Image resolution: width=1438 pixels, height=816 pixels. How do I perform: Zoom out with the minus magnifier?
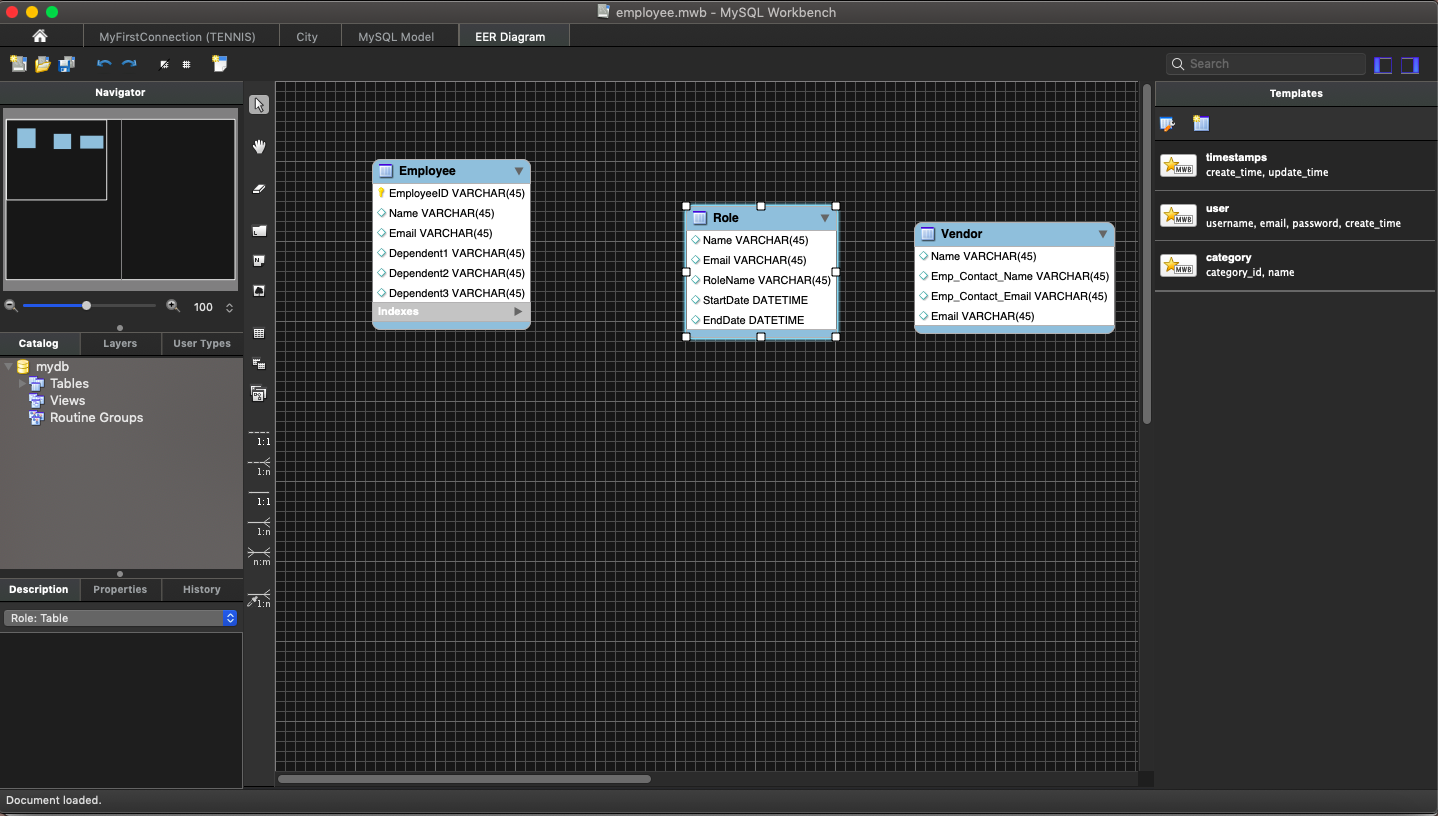click(x=12, y=306)
